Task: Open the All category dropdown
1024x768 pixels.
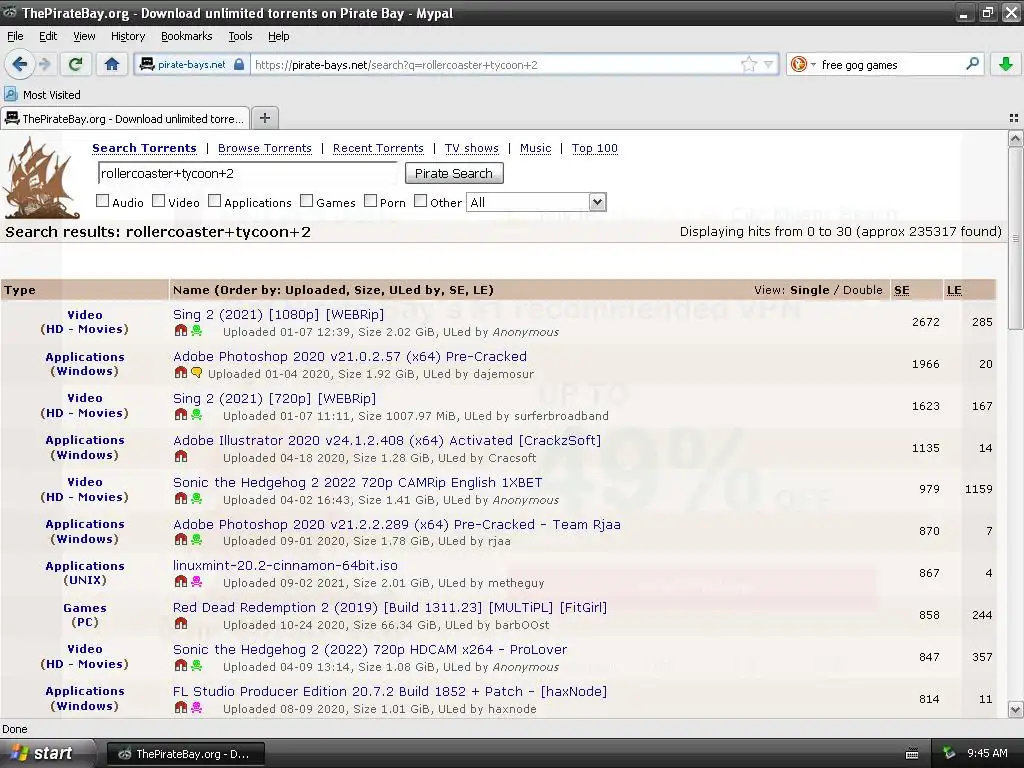Action: point(536,202)
